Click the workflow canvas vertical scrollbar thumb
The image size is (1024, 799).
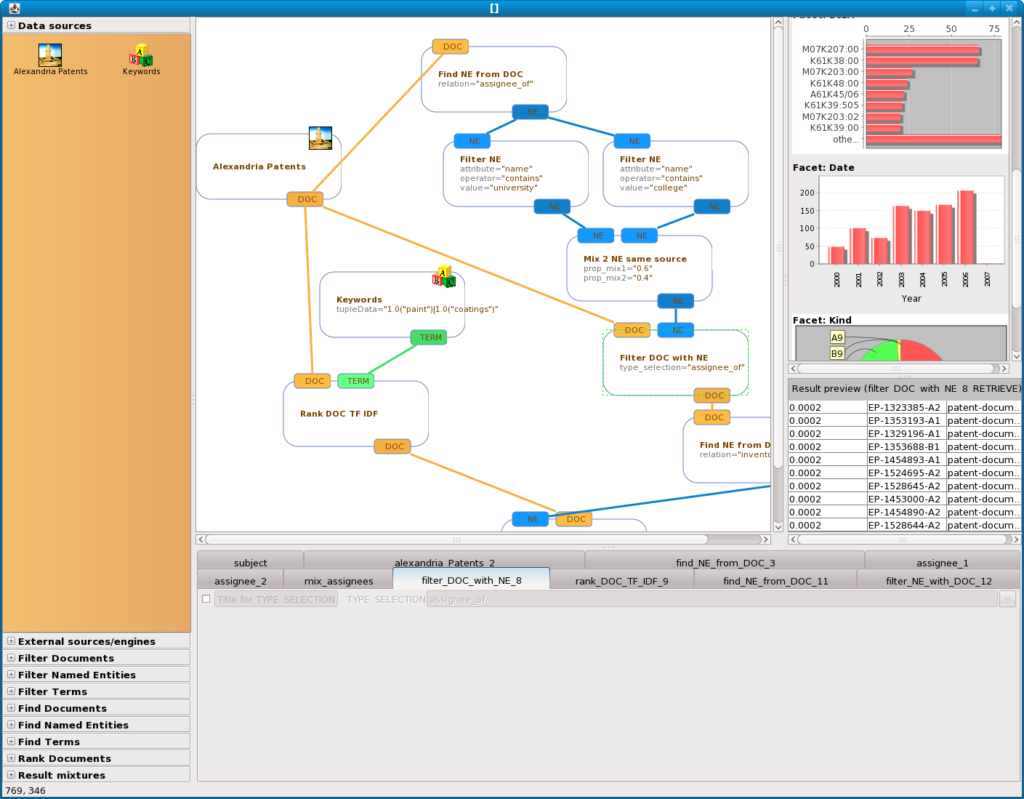click(778, 248)
